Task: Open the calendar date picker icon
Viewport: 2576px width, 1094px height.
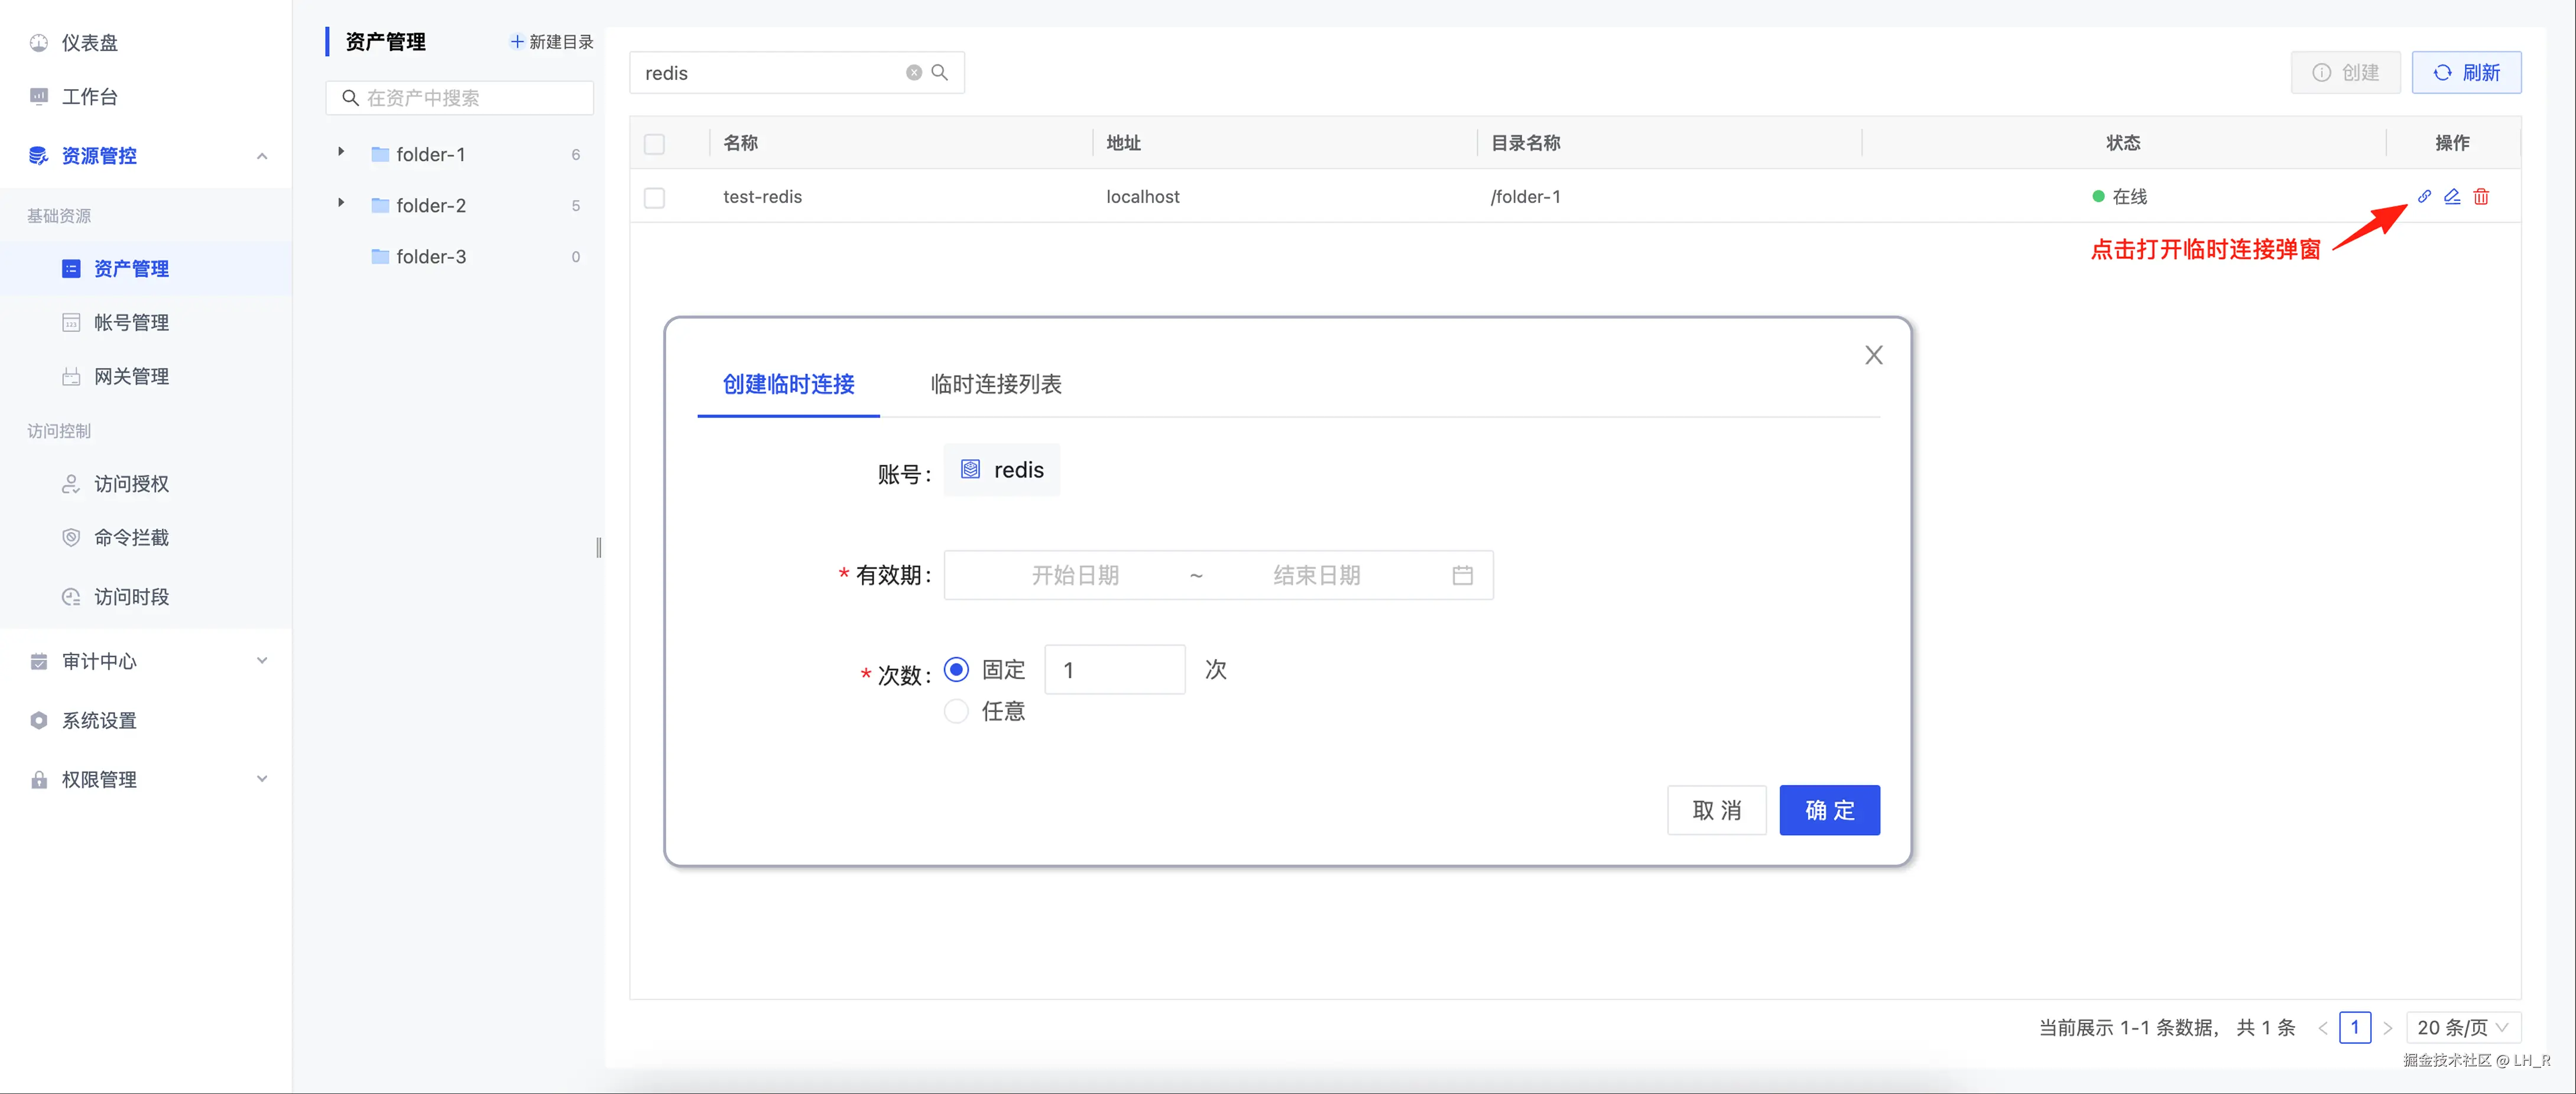Action: point(1462,575)
